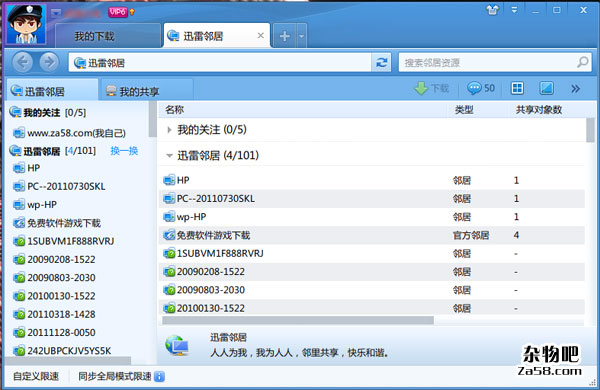Viewport: 600px width, 390px height.
Task: Click share count 4 of 免费软件游戏下载
Action: 516,235
